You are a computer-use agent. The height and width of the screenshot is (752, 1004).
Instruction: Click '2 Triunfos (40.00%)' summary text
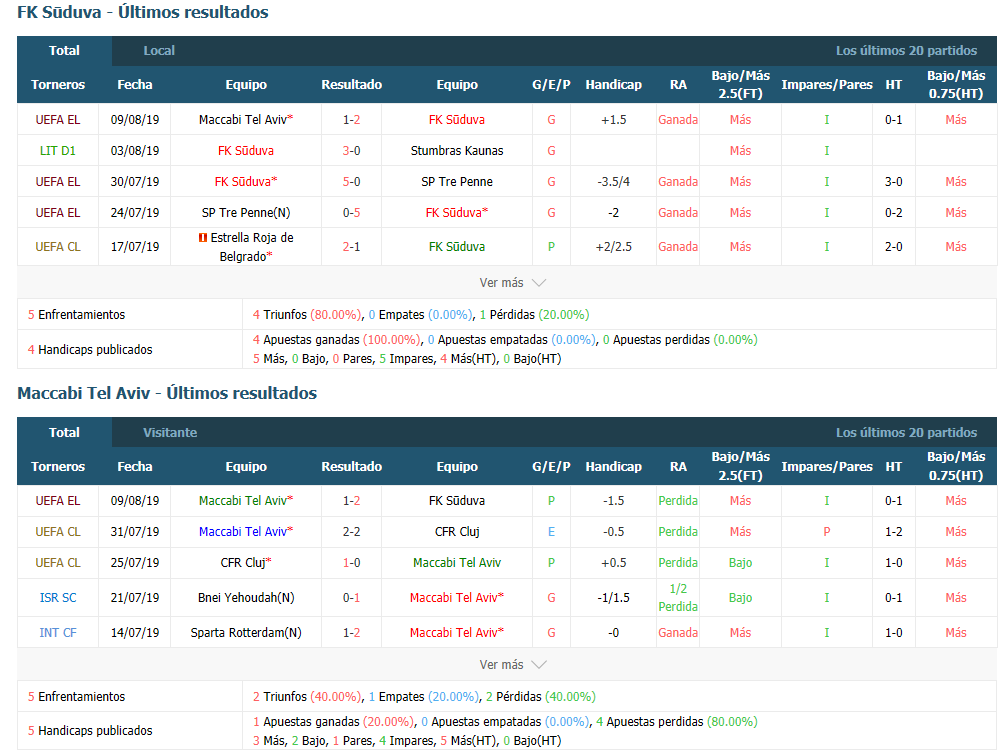[307, 696]
